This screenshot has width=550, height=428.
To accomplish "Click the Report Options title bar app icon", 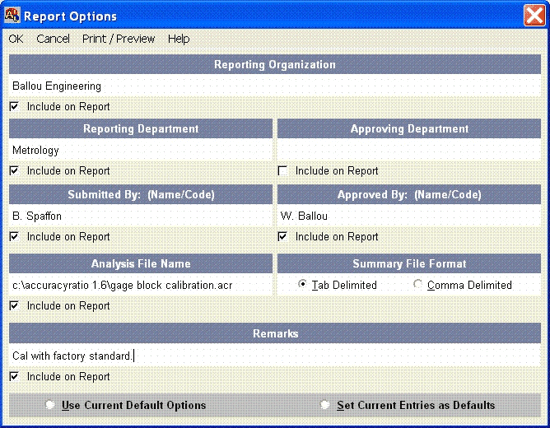I will (x=12, y=15).
